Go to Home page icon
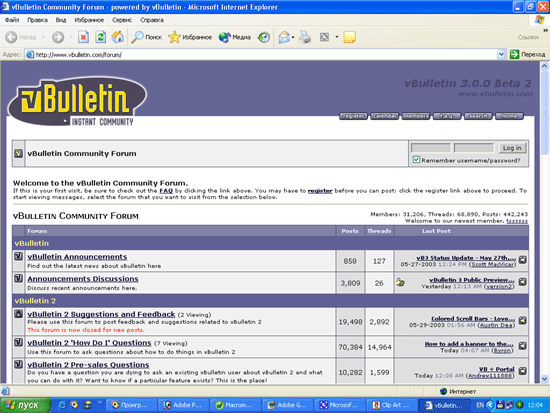 [x=118, y=37]
